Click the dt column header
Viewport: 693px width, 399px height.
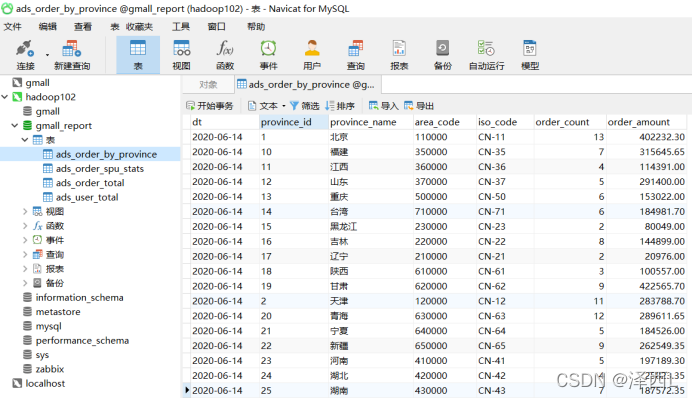click(x=225, y=122)
